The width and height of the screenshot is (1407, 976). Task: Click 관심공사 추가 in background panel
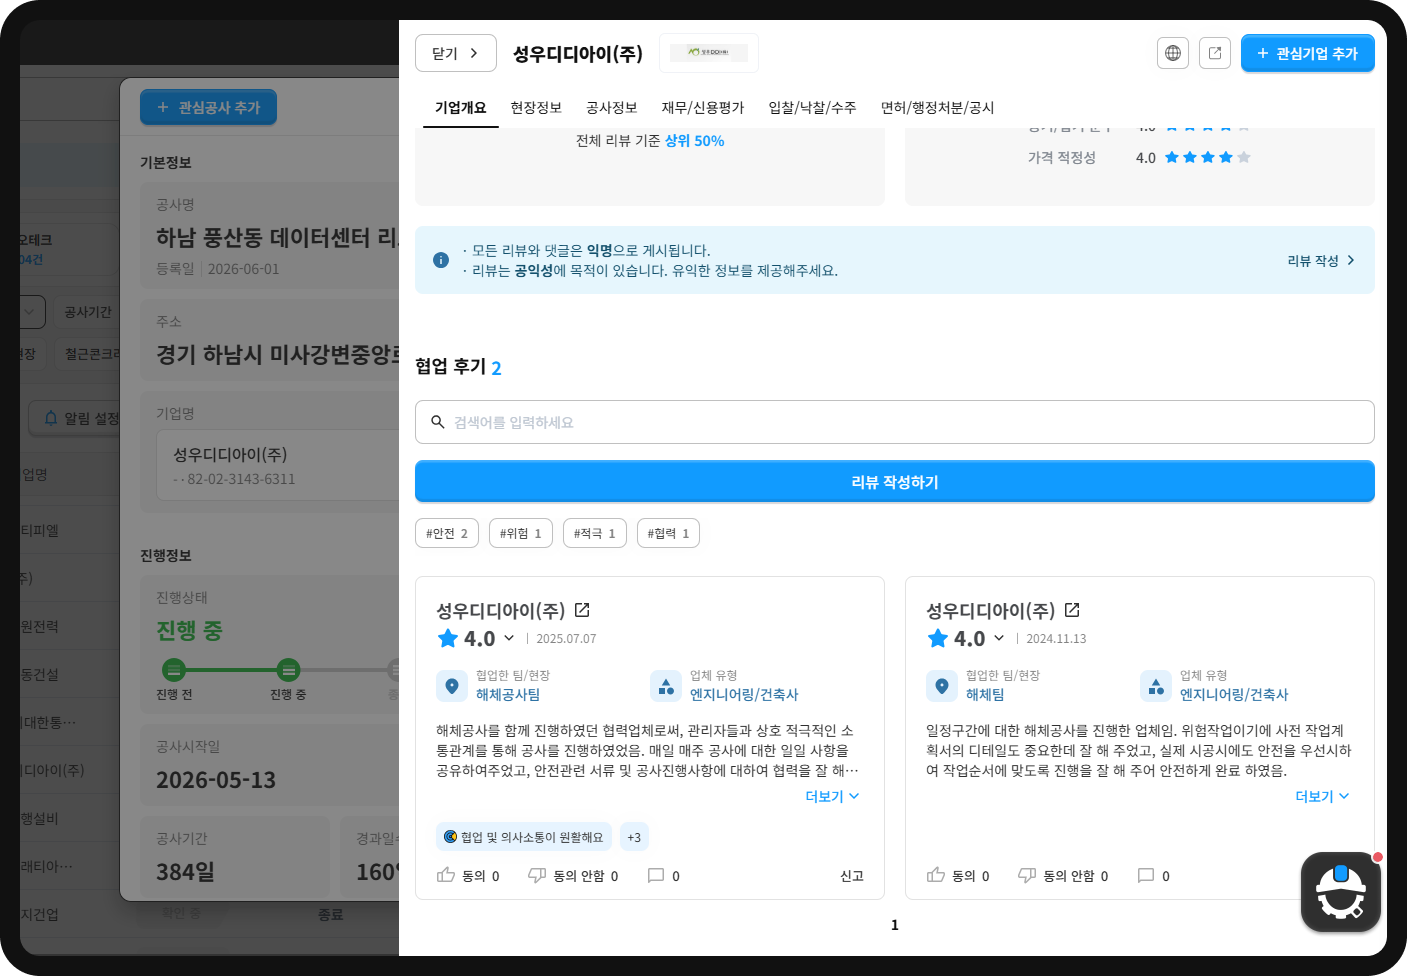[x=208, y=107]
